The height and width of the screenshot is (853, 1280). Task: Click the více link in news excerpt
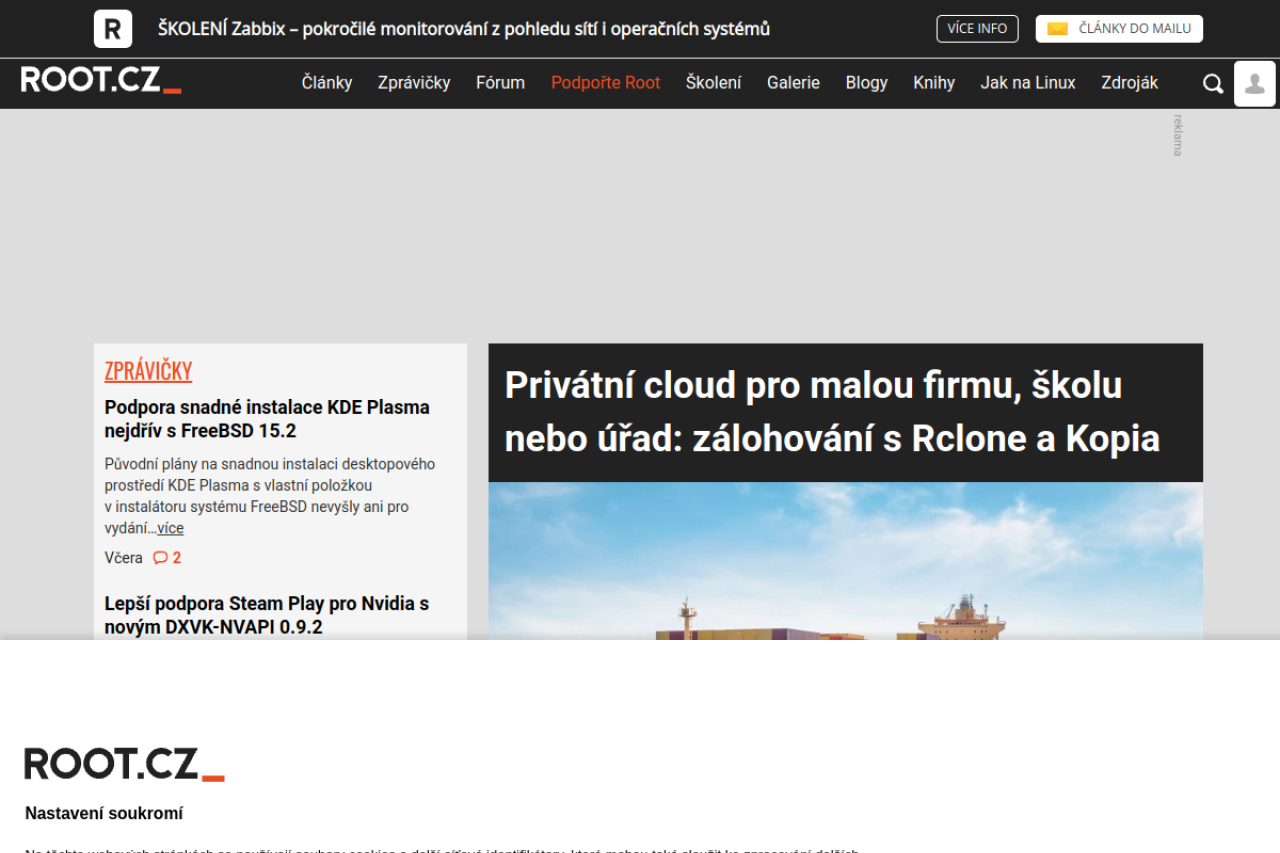click(170, 528)
